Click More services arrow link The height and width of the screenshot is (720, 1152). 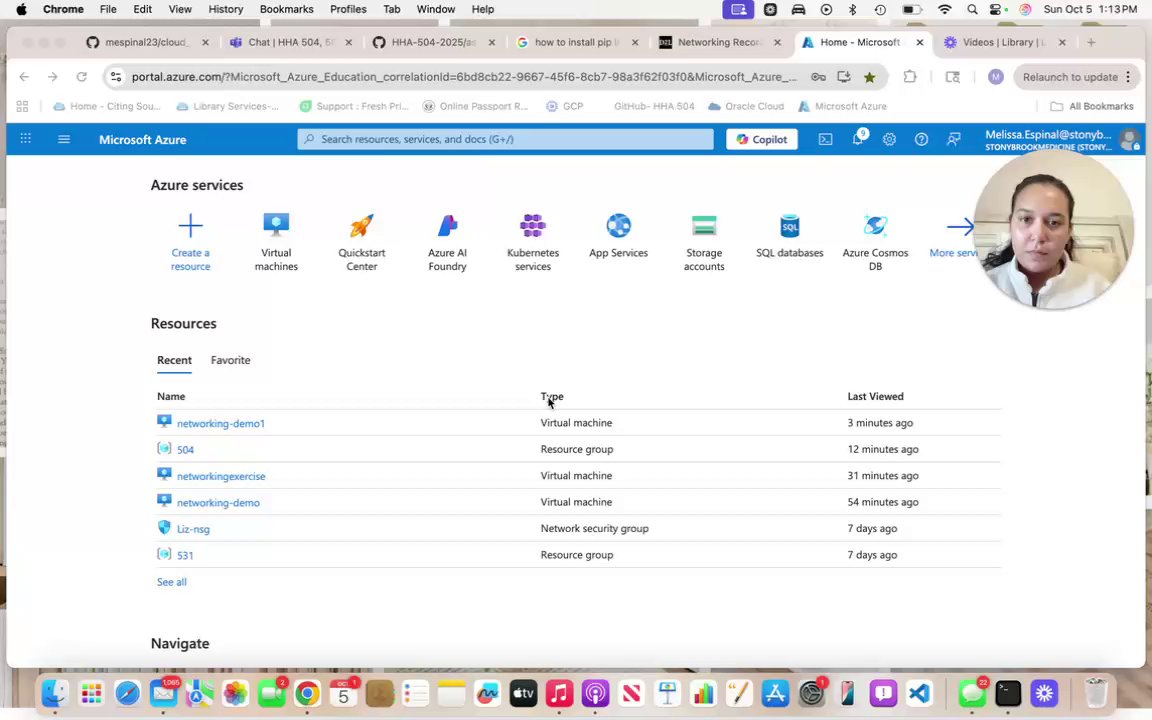tap(952, 237)
